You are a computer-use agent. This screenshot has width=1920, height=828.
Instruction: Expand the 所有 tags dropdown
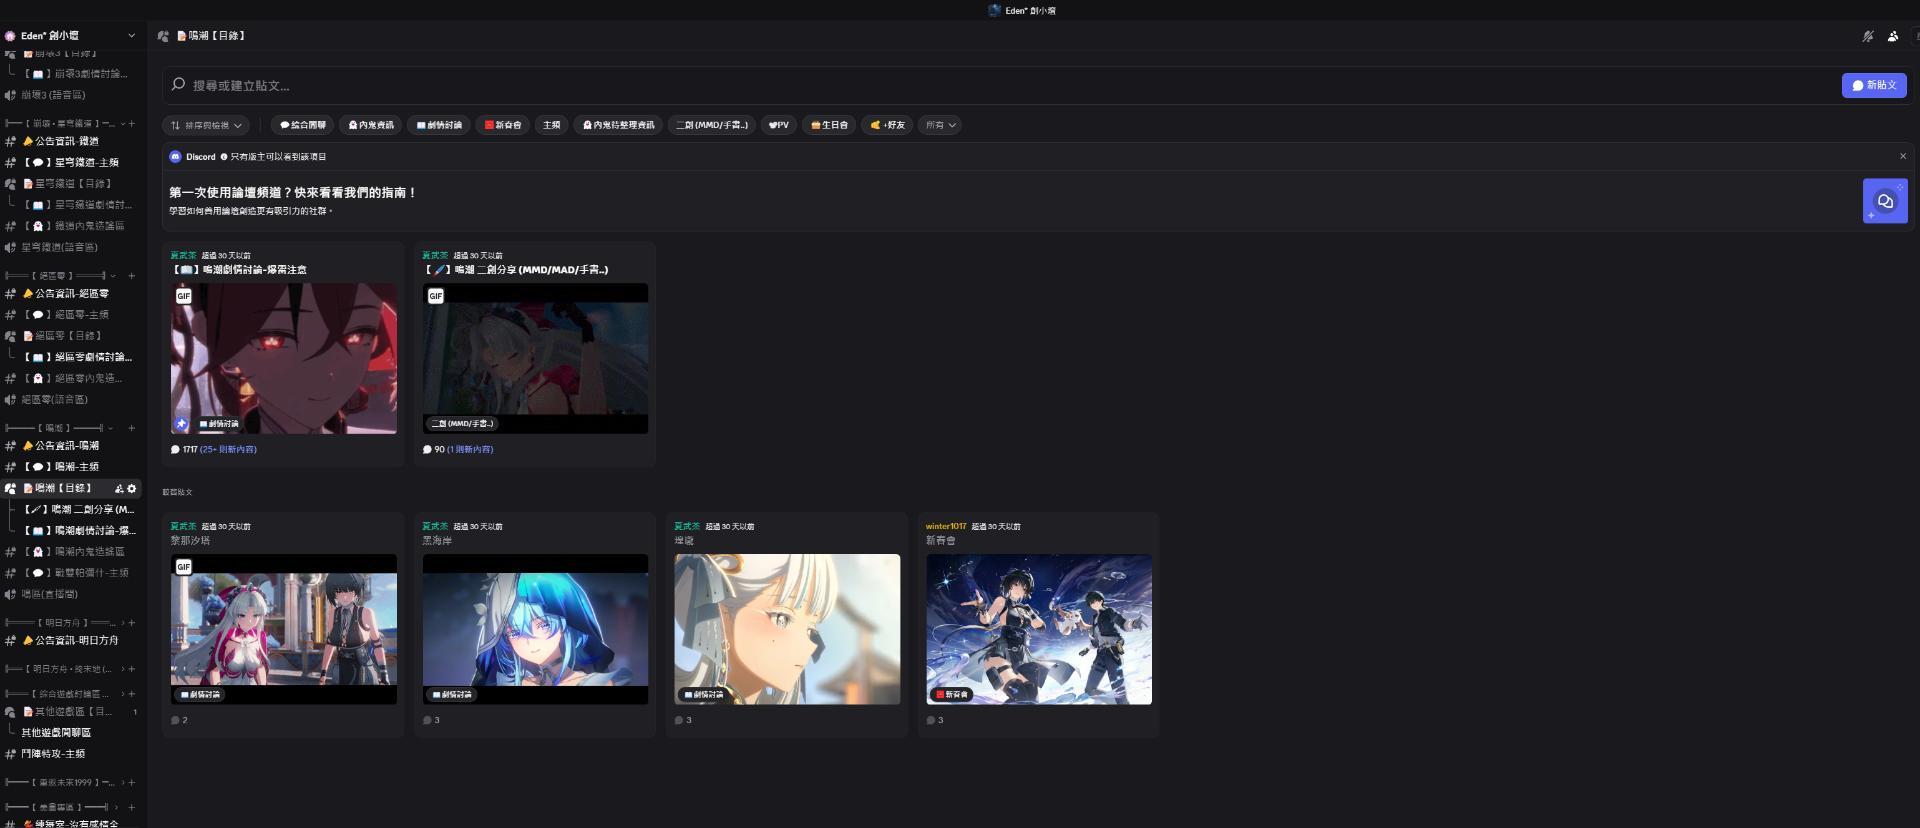(940, 126)
